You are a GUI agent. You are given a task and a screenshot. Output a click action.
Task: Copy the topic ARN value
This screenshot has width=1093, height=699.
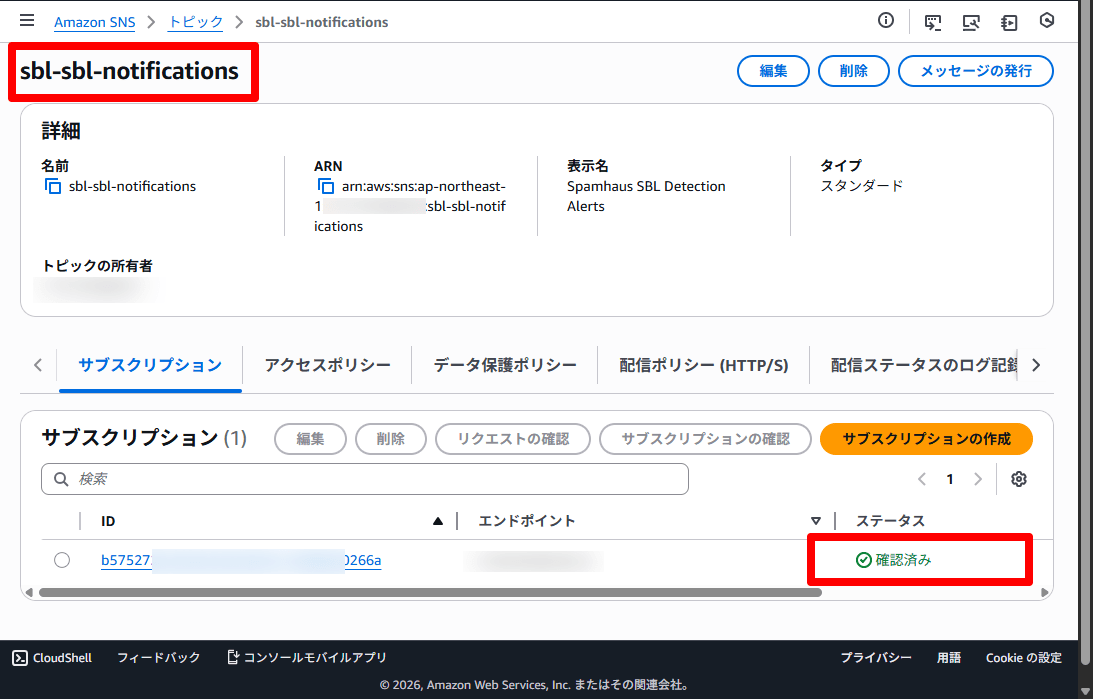(x=325, y=186)
